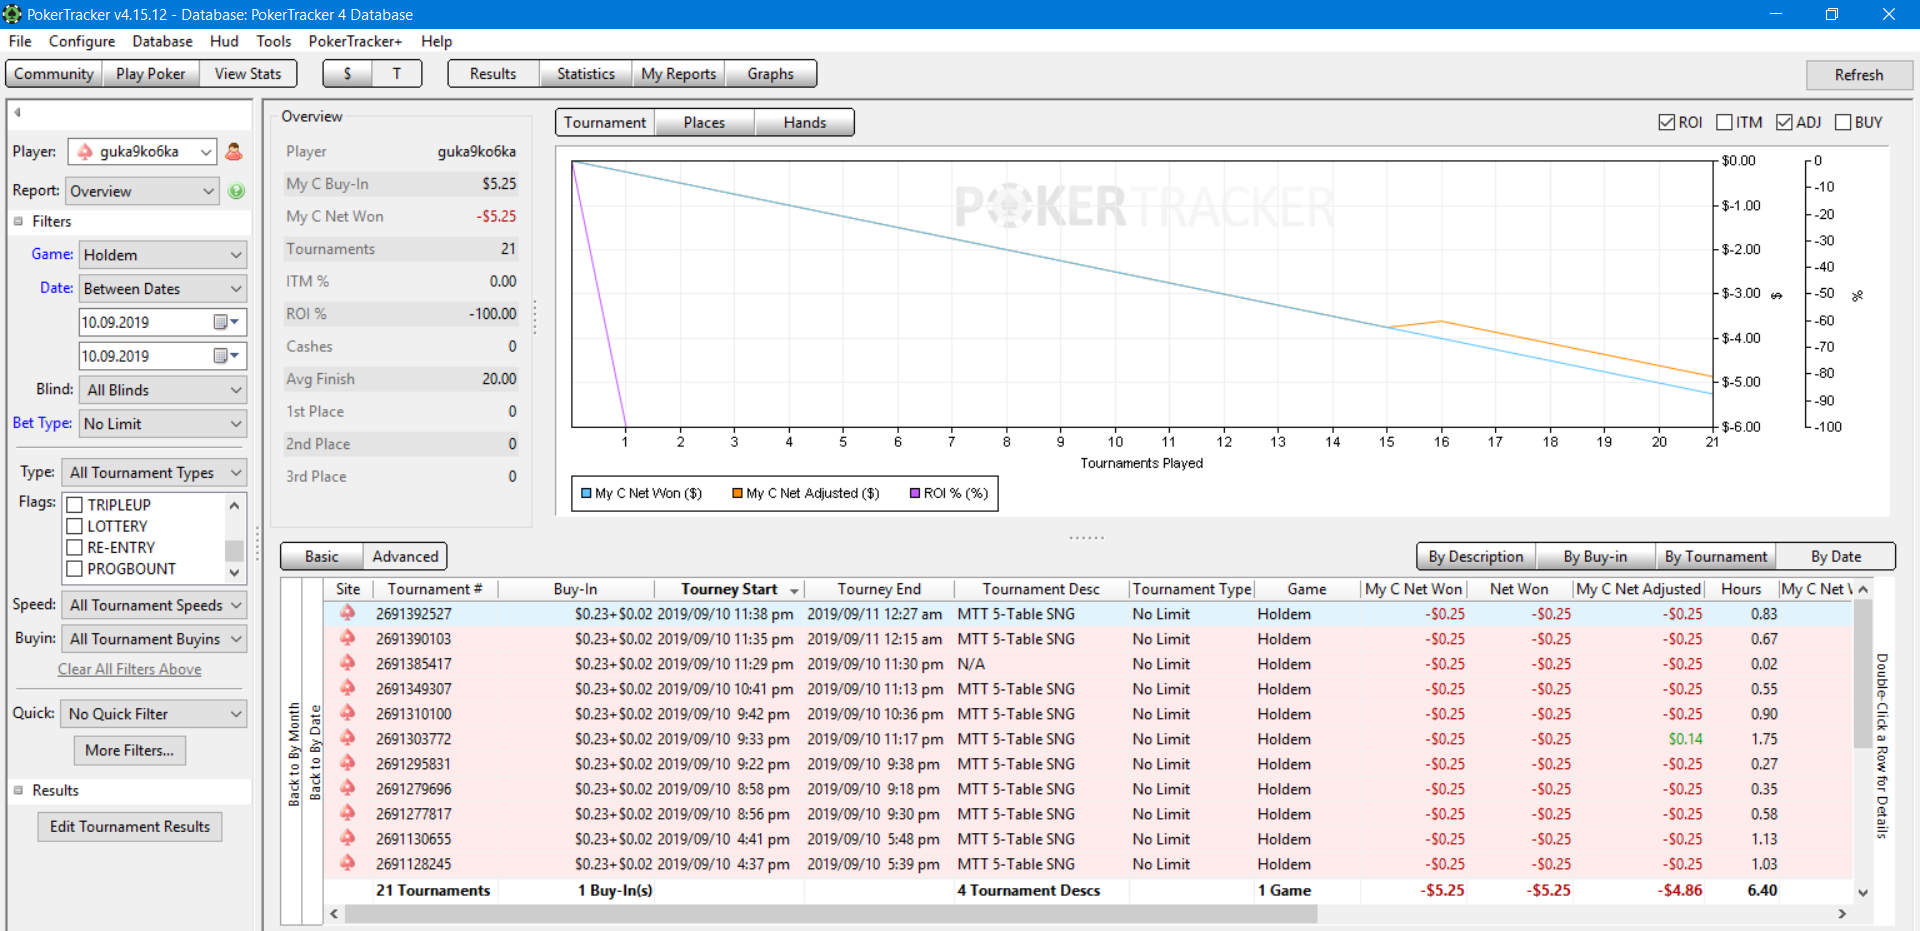Screen dimensions: 1920x931
Task: Click the Refresh button
Action: coord(1859,75)
